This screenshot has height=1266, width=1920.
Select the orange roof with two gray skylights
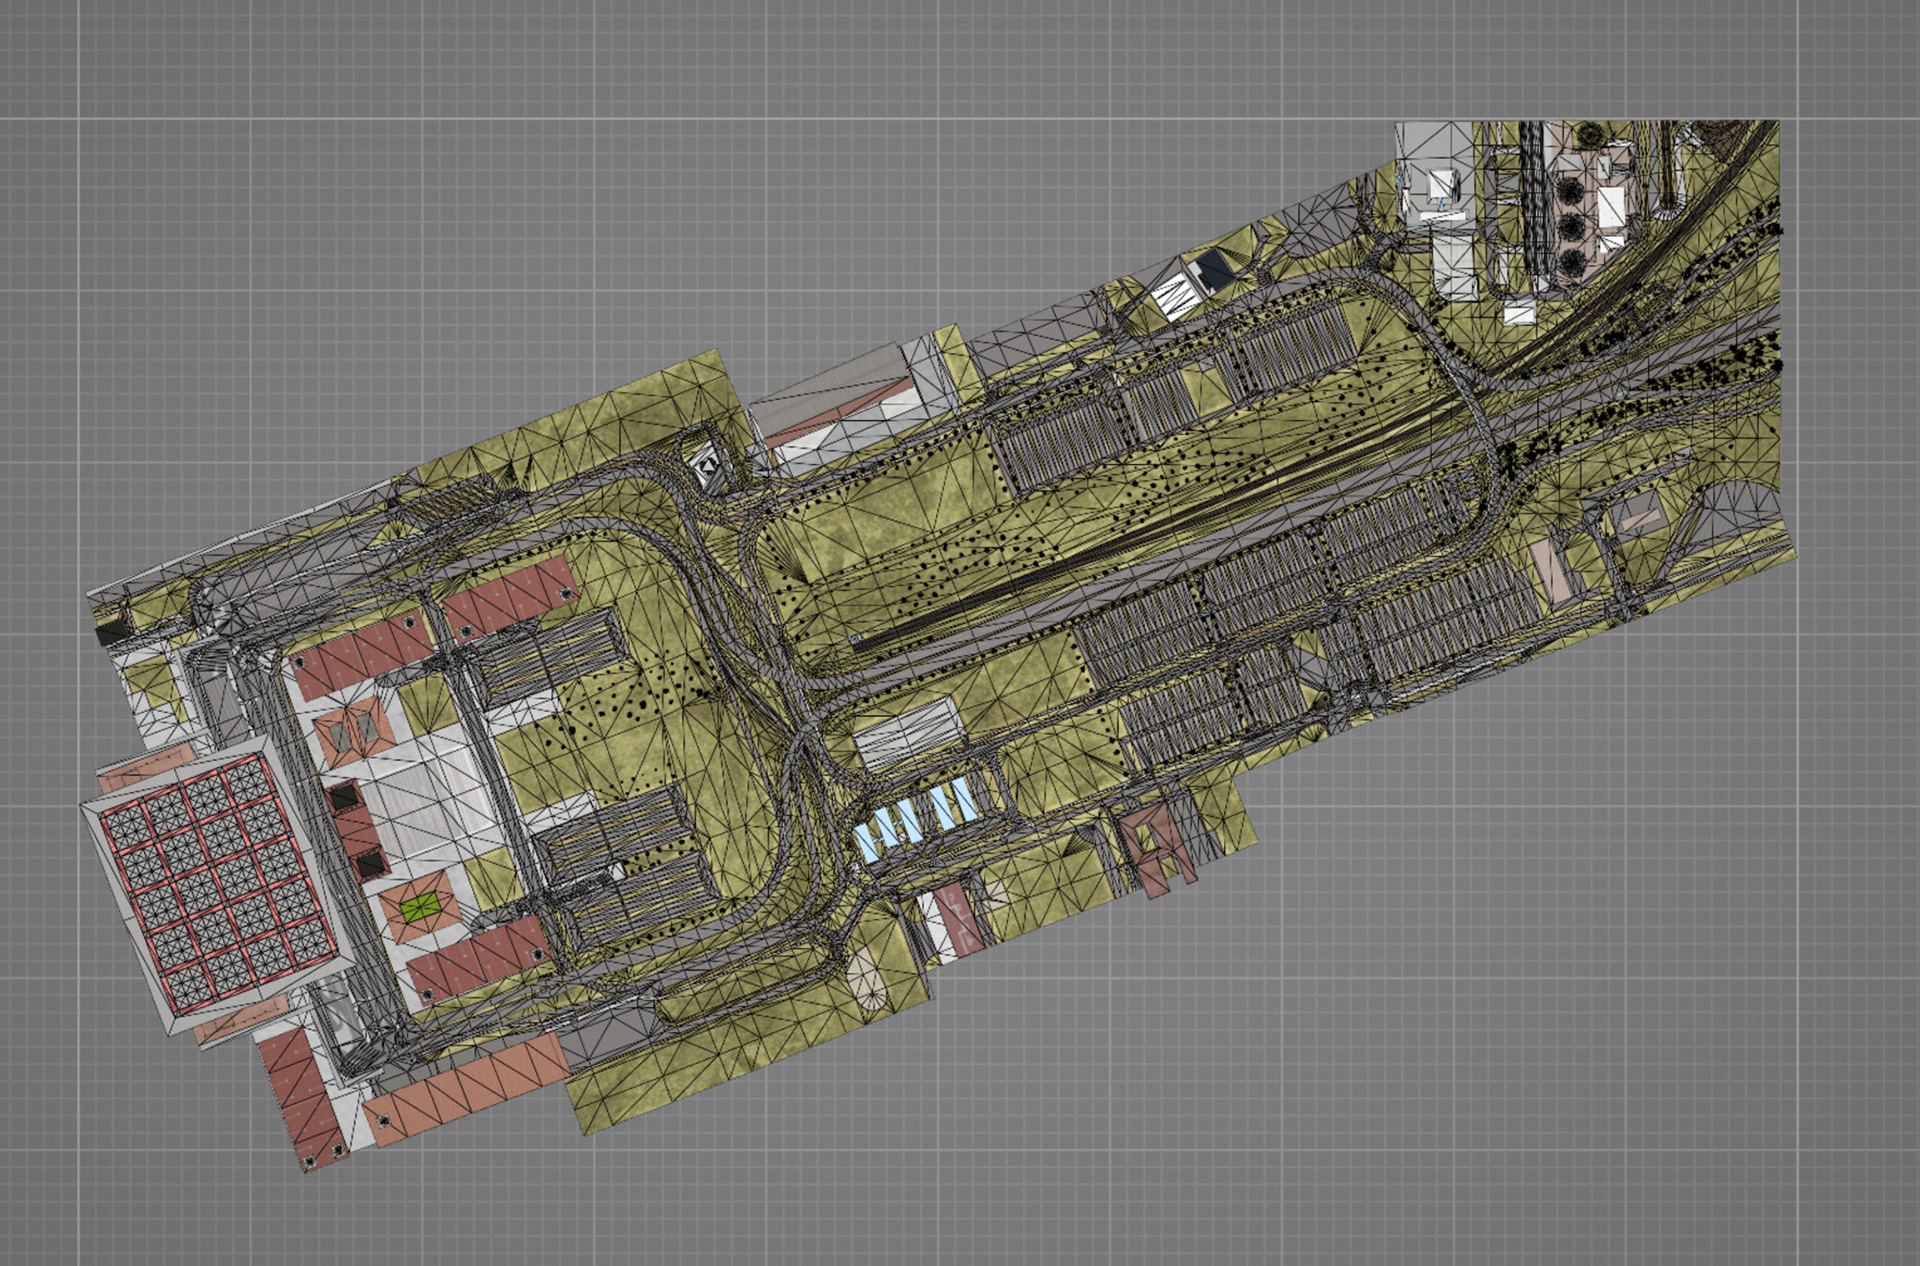point(352,732)
